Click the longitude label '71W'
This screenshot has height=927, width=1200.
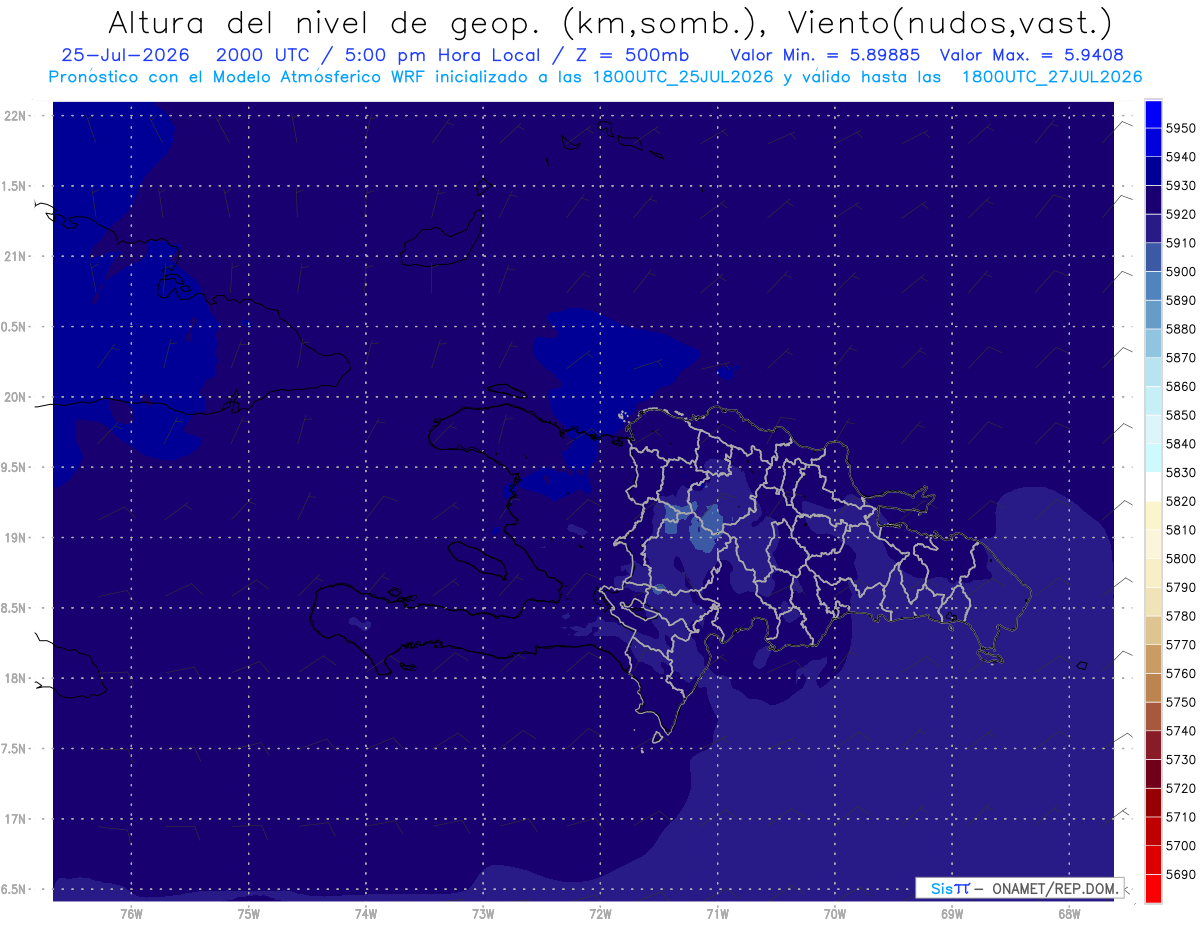pyautogui.click(x=717, y=913)
